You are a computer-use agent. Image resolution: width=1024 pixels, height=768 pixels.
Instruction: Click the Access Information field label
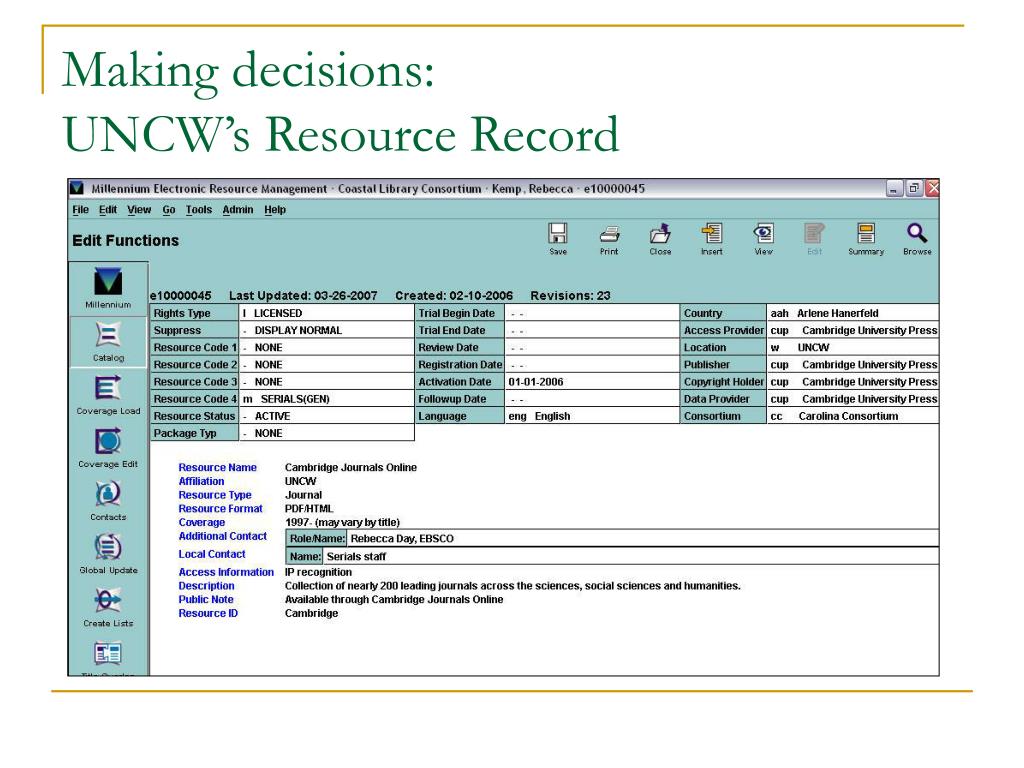tap(226, 572)
